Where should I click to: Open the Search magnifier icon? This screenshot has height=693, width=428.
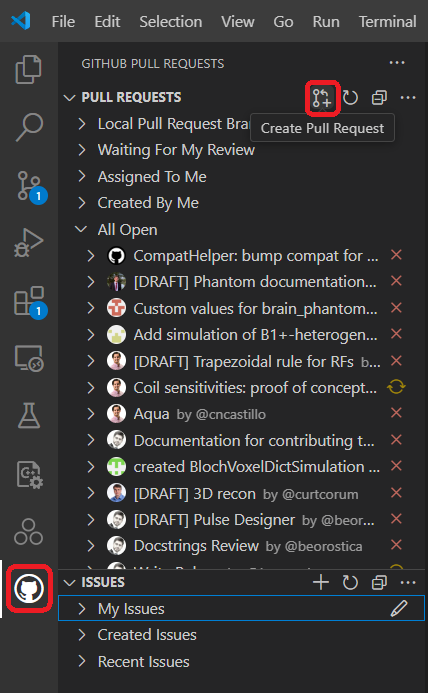point(29,127)
